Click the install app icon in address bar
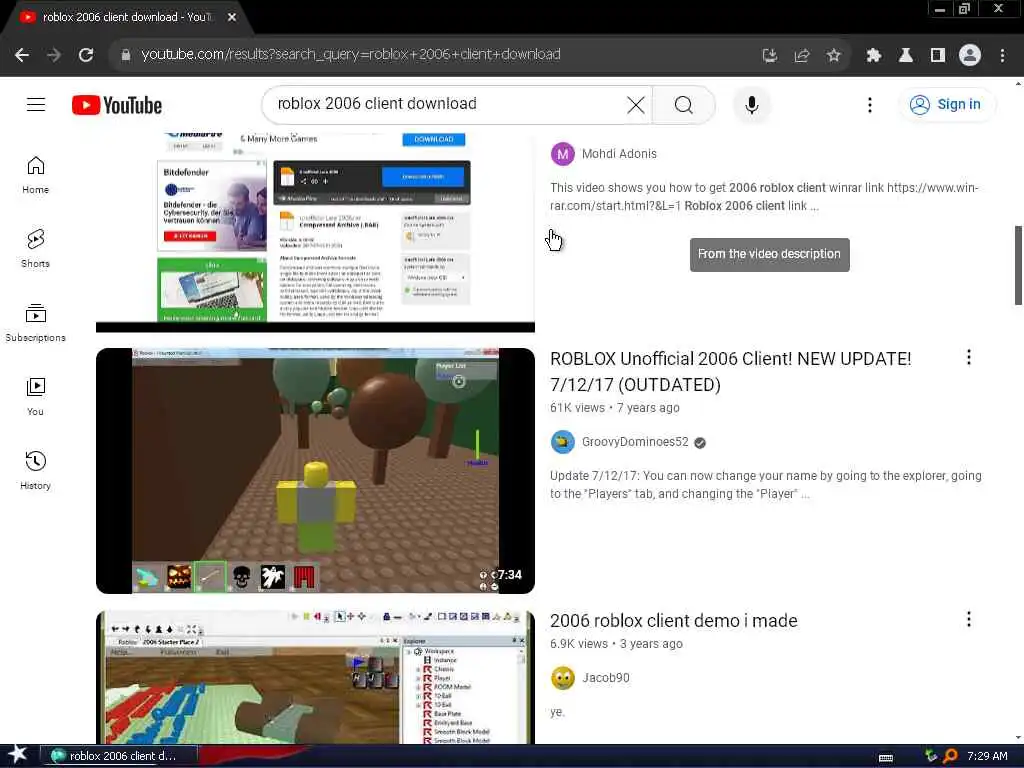Screen dimensions: 1024x768 [x=770, y=56]
